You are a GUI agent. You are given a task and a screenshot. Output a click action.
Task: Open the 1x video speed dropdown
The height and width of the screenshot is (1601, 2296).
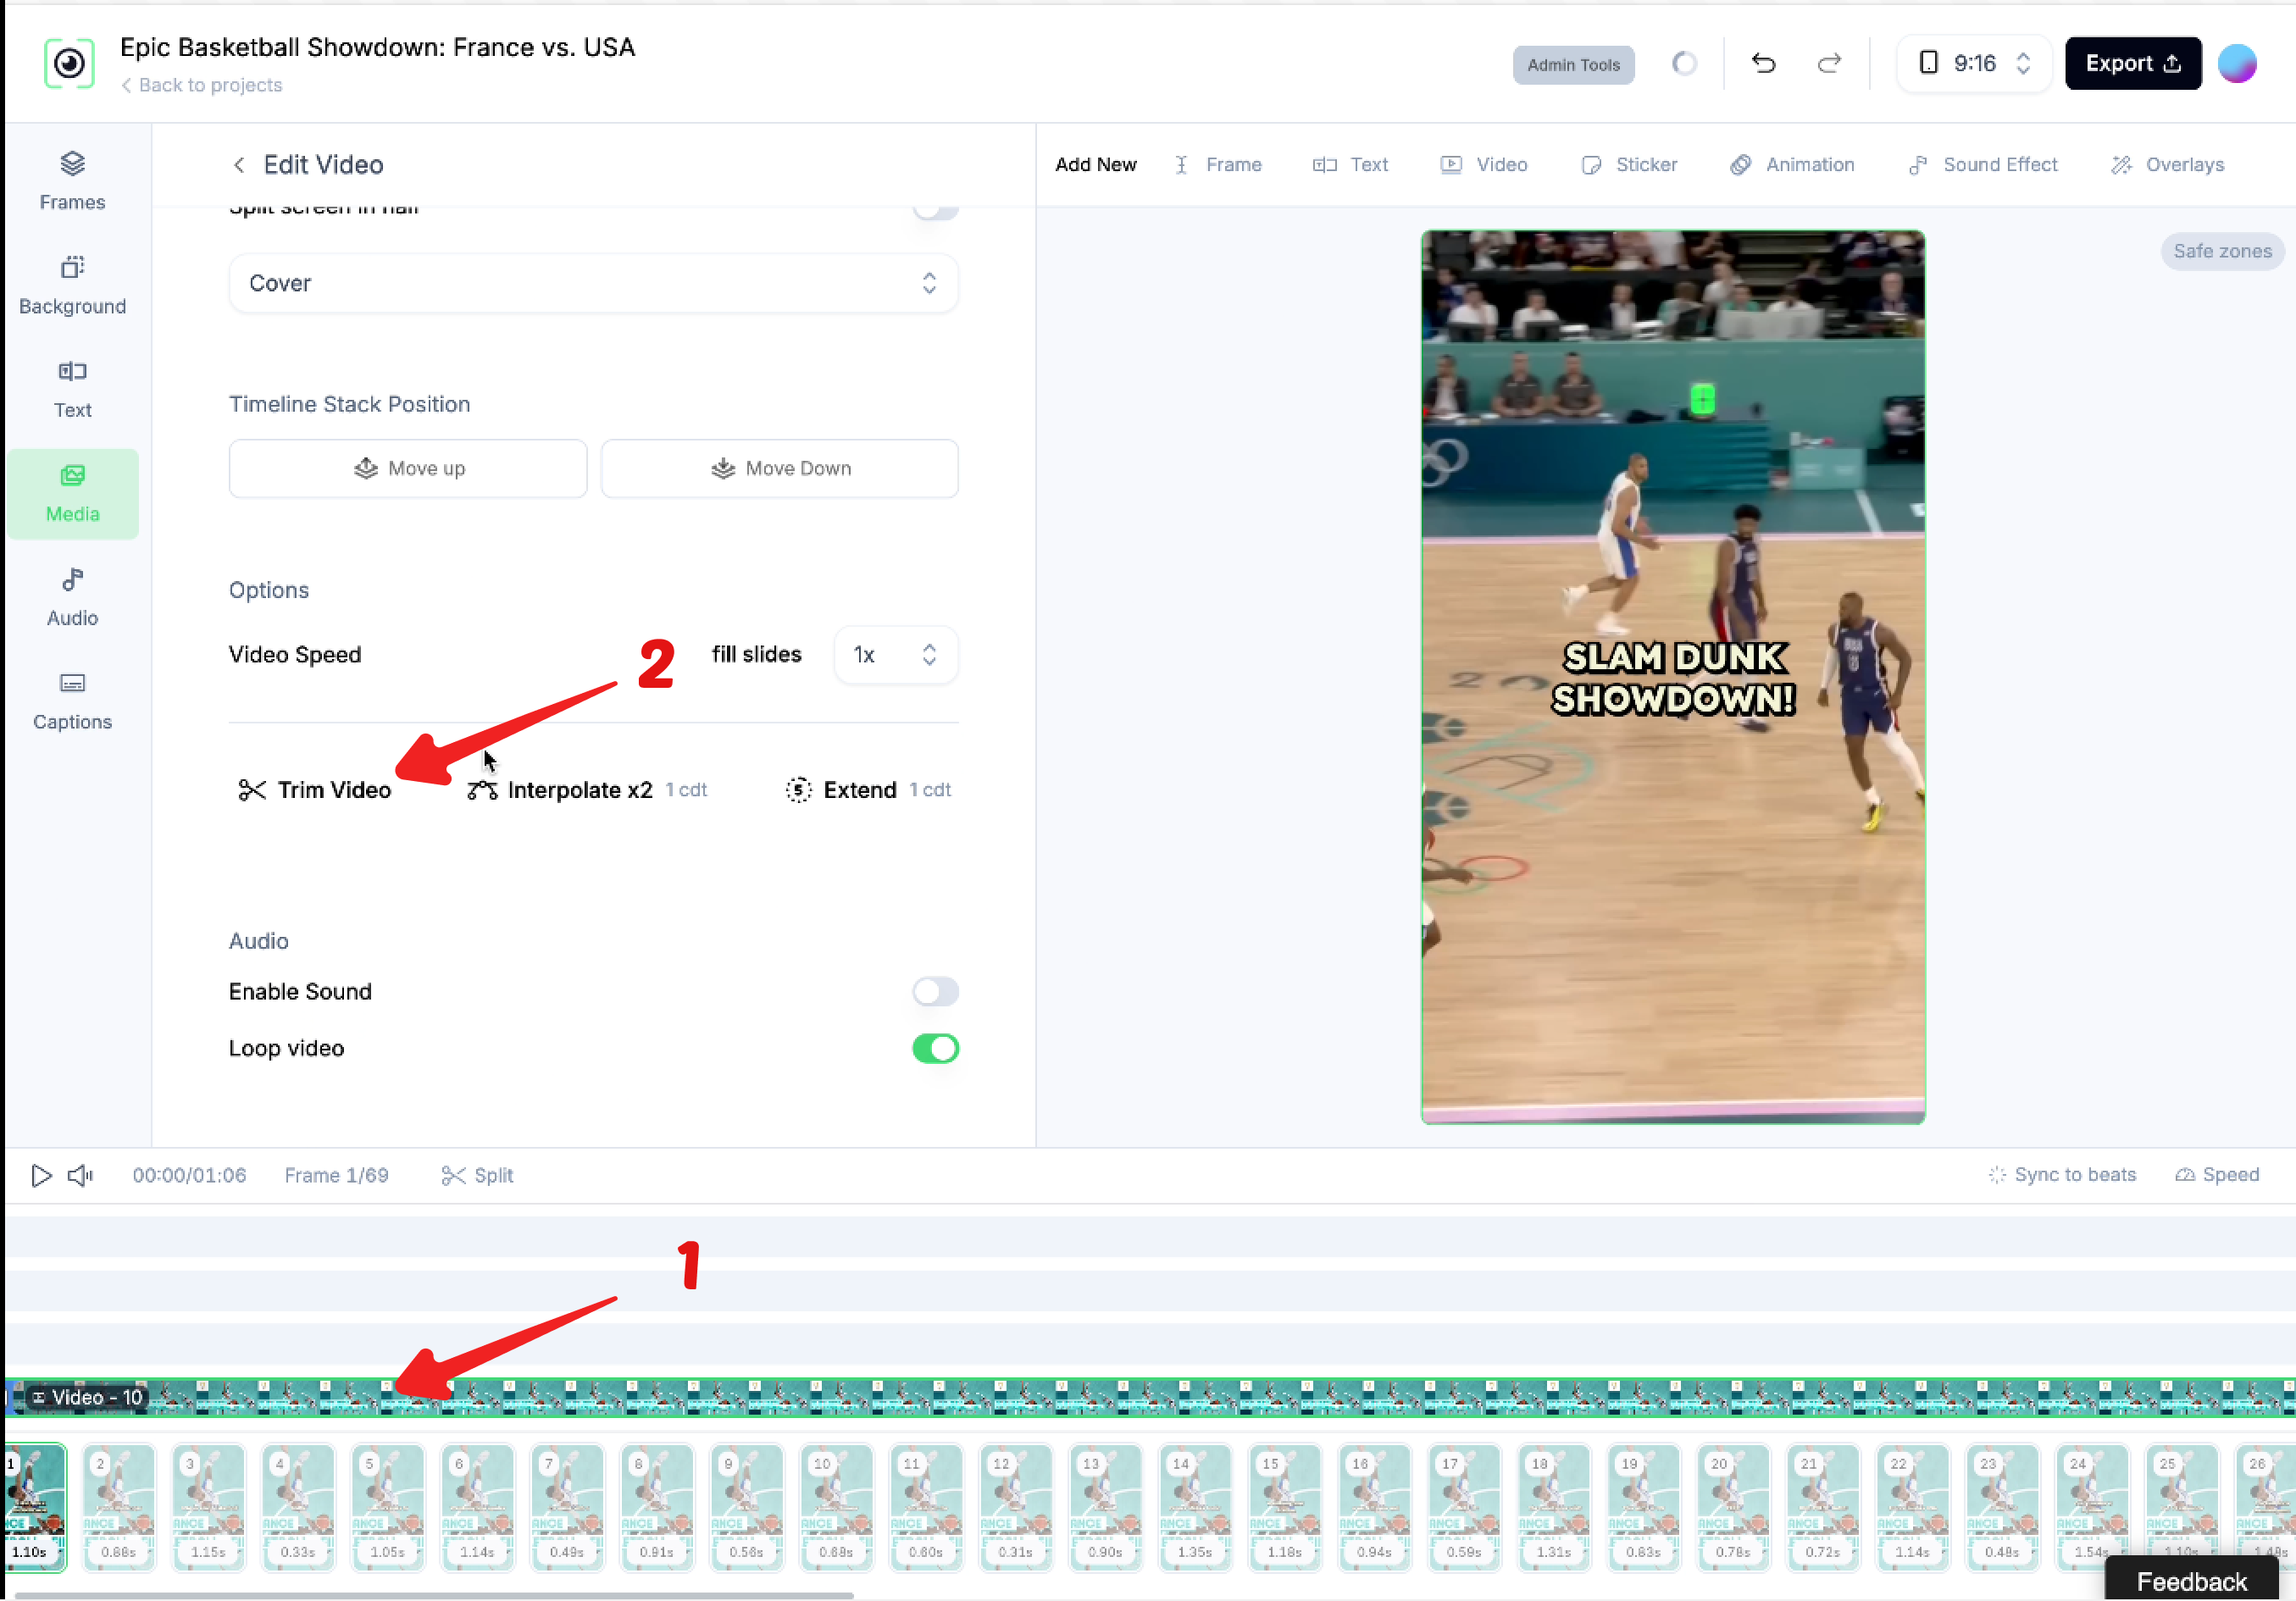pos(894,654)
